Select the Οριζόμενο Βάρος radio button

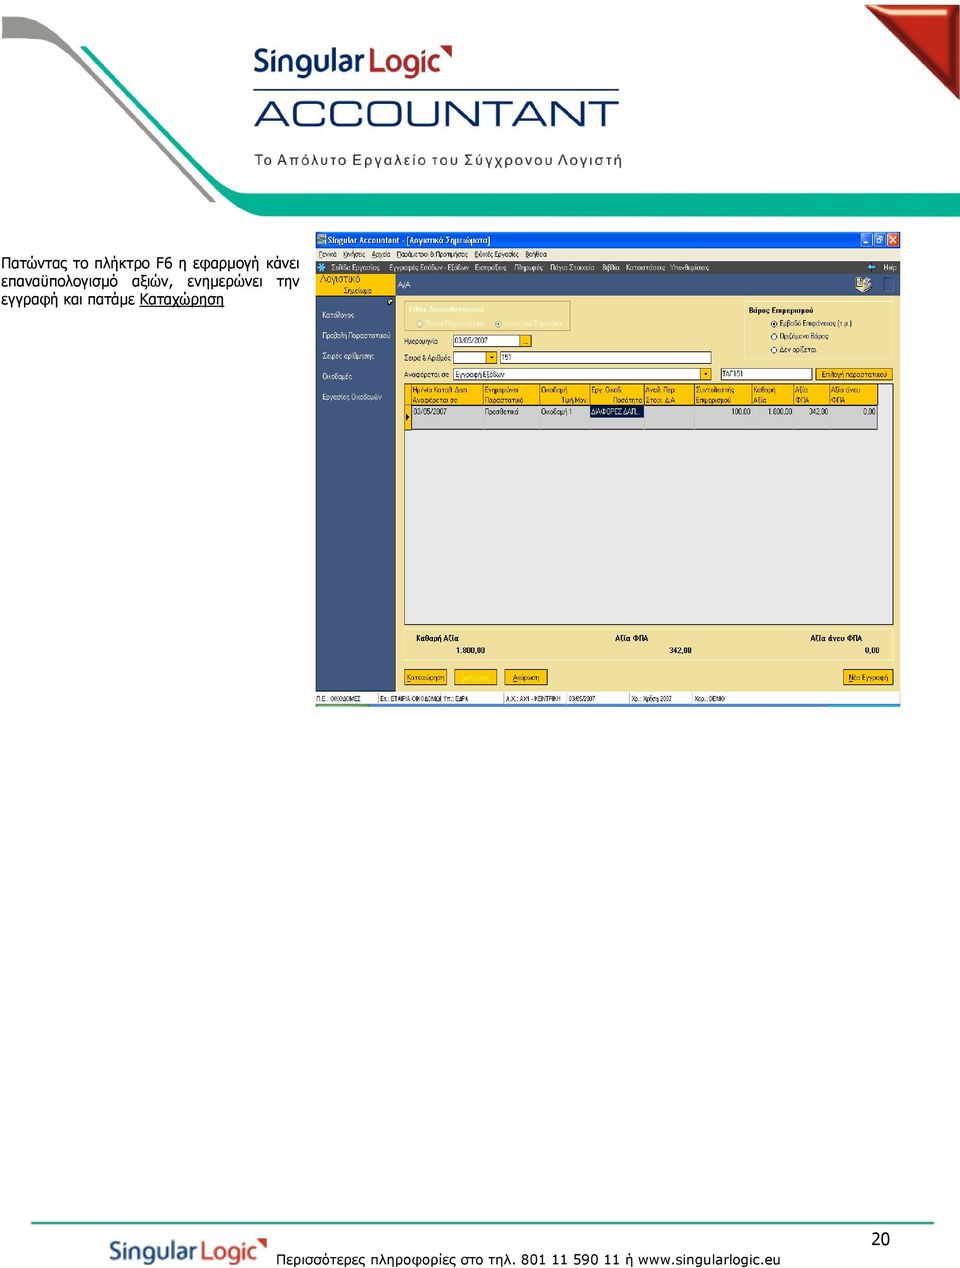pos(774,337)
